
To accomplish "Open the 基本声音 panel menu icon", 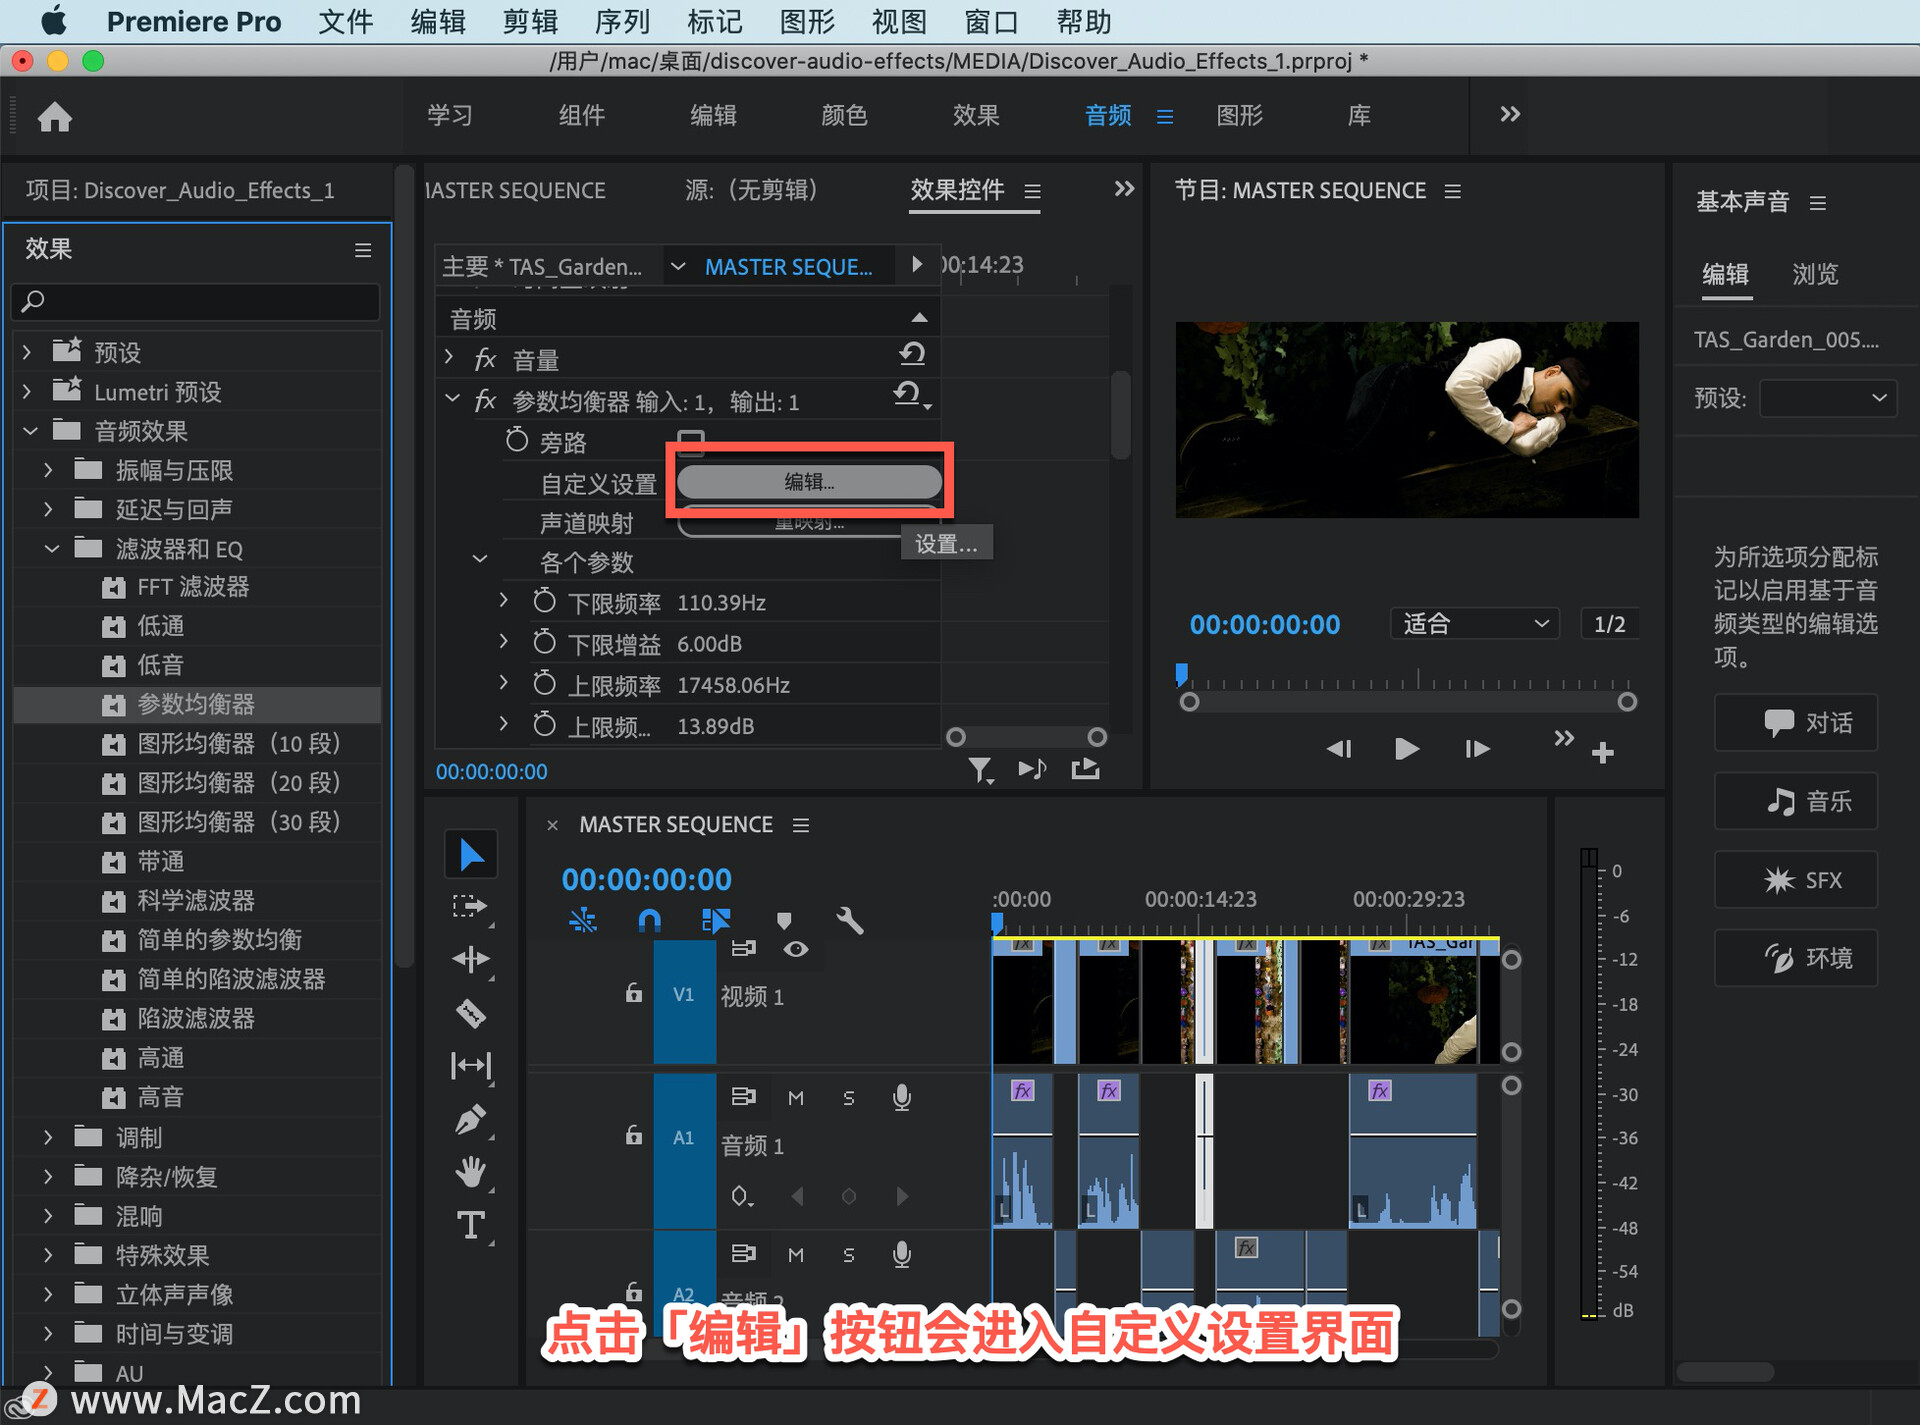I will [x=1818, y=203].
